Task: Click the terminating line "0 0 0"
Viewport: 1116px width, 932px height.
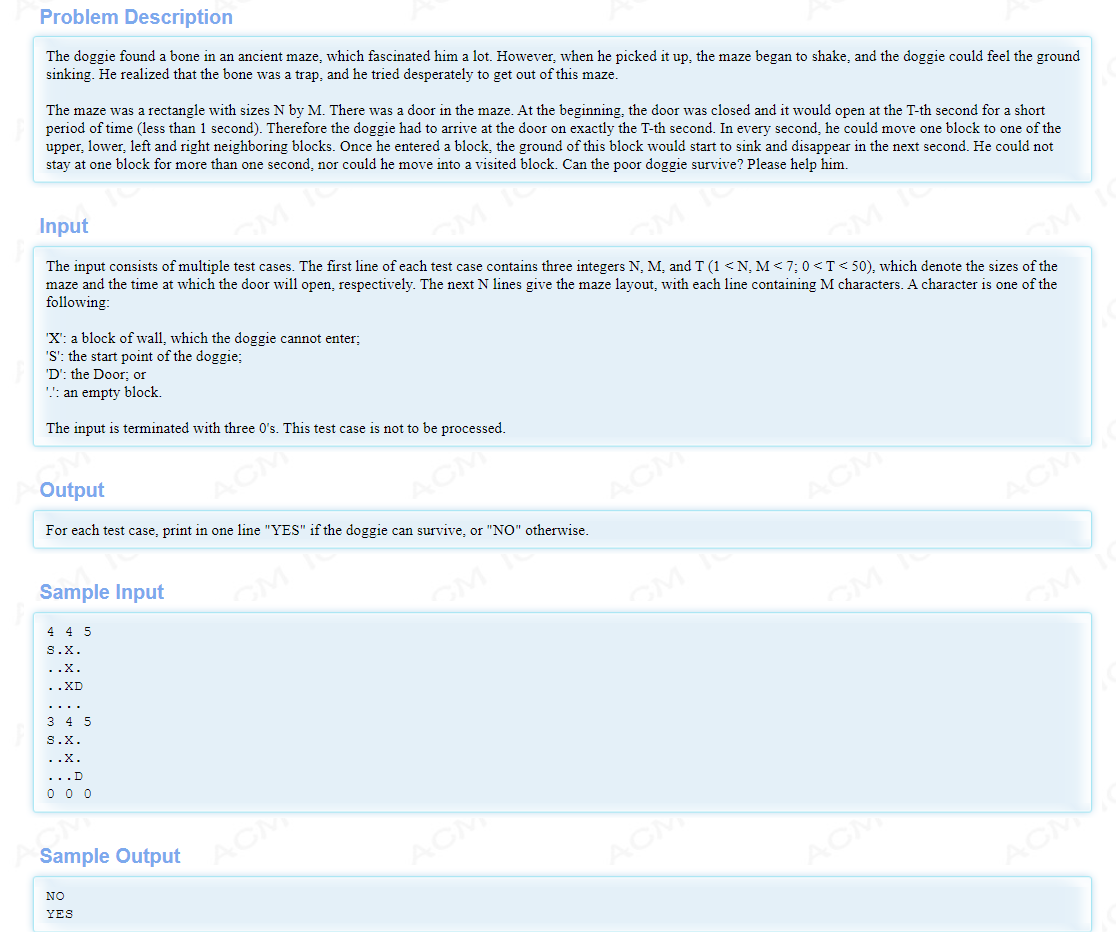Action: click(x=69, y=794)
